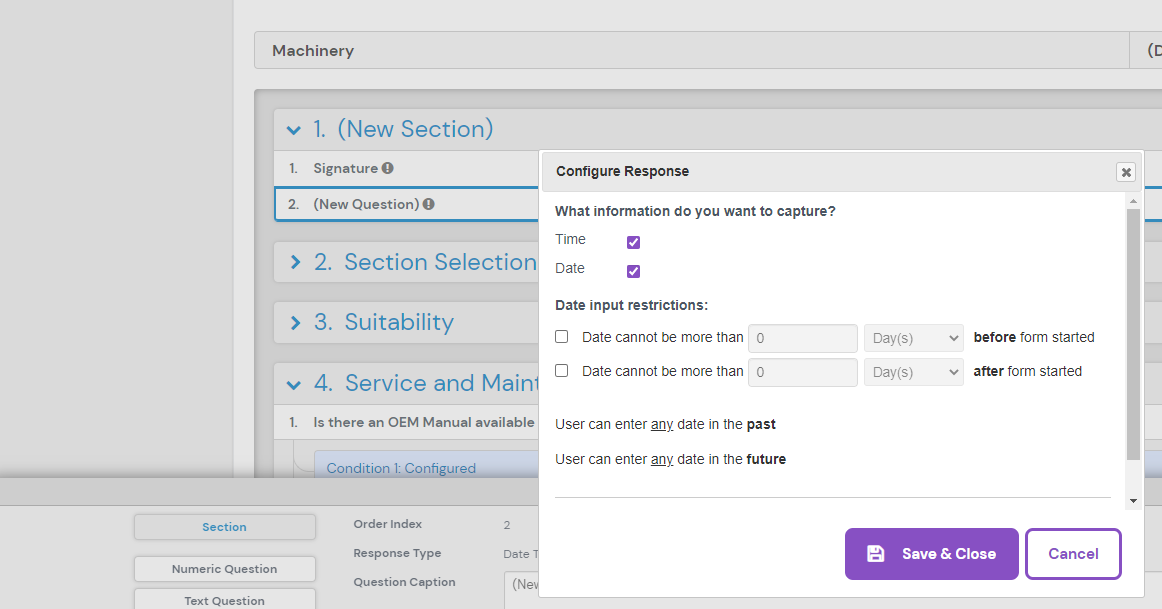
Task: Uncheck the Time checkbox
Action: click(633, 242)
